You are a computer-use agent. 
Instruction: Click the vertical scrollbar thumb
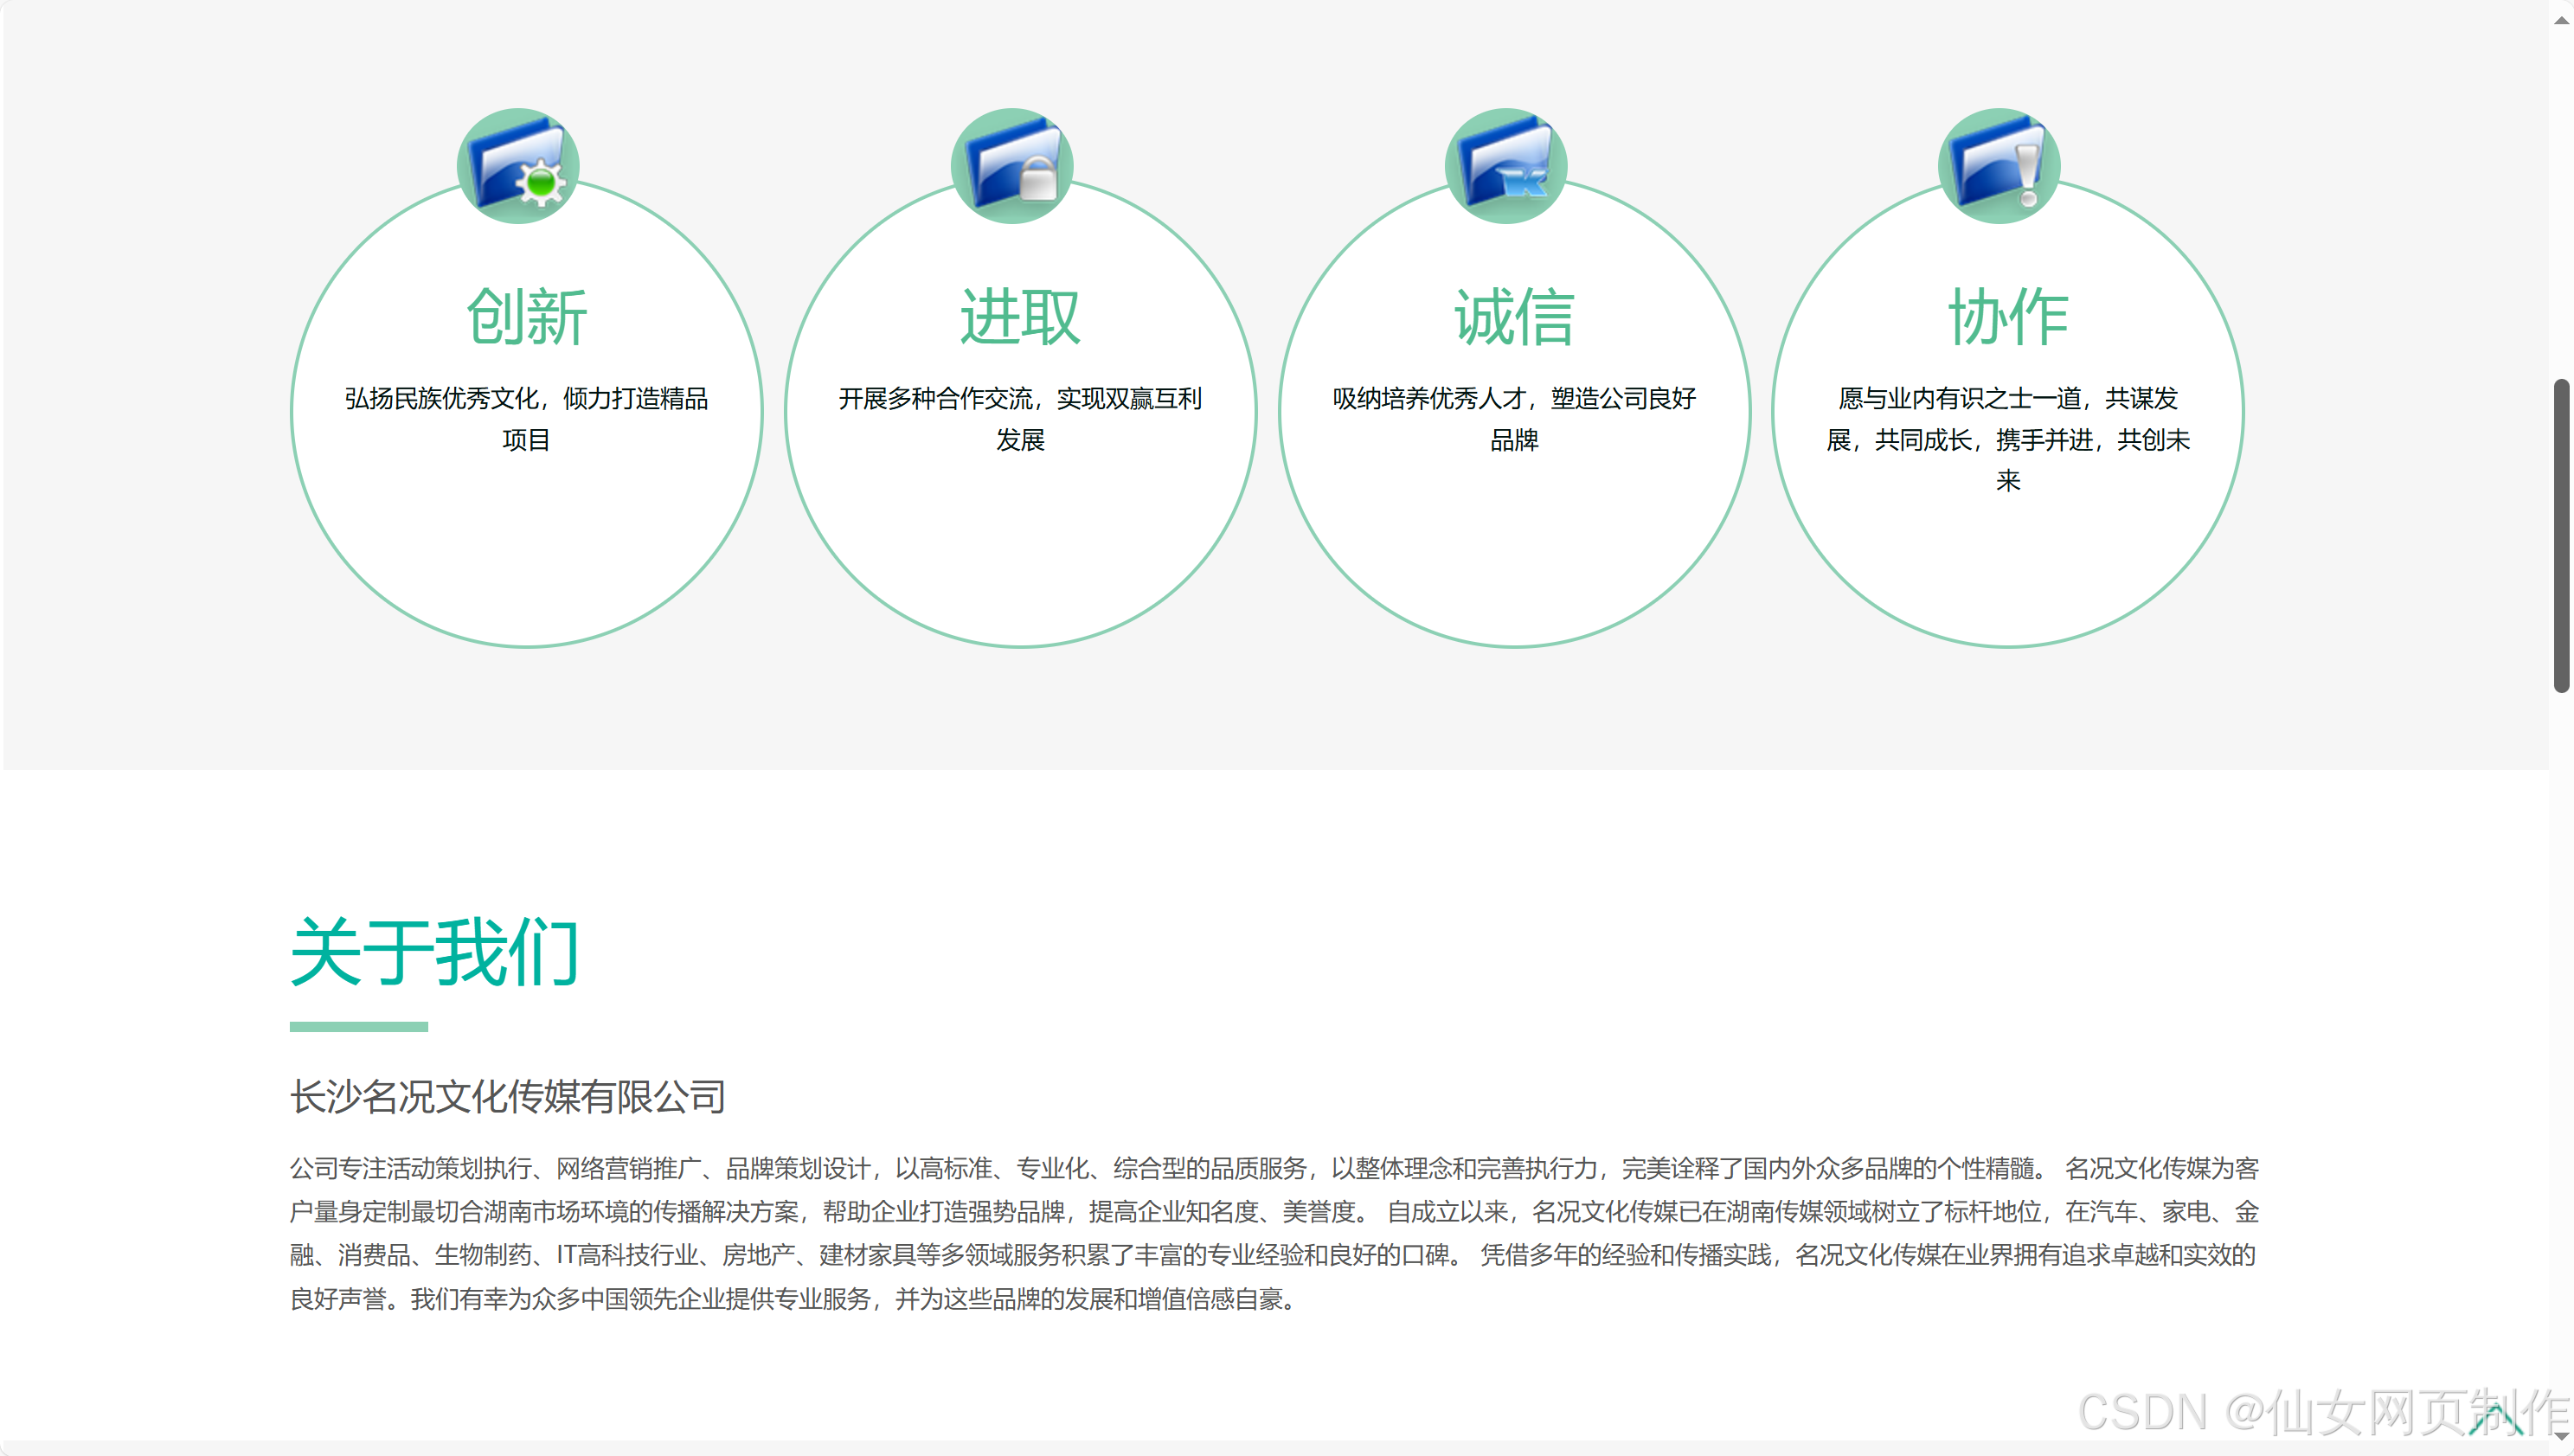click(2561, 535)
